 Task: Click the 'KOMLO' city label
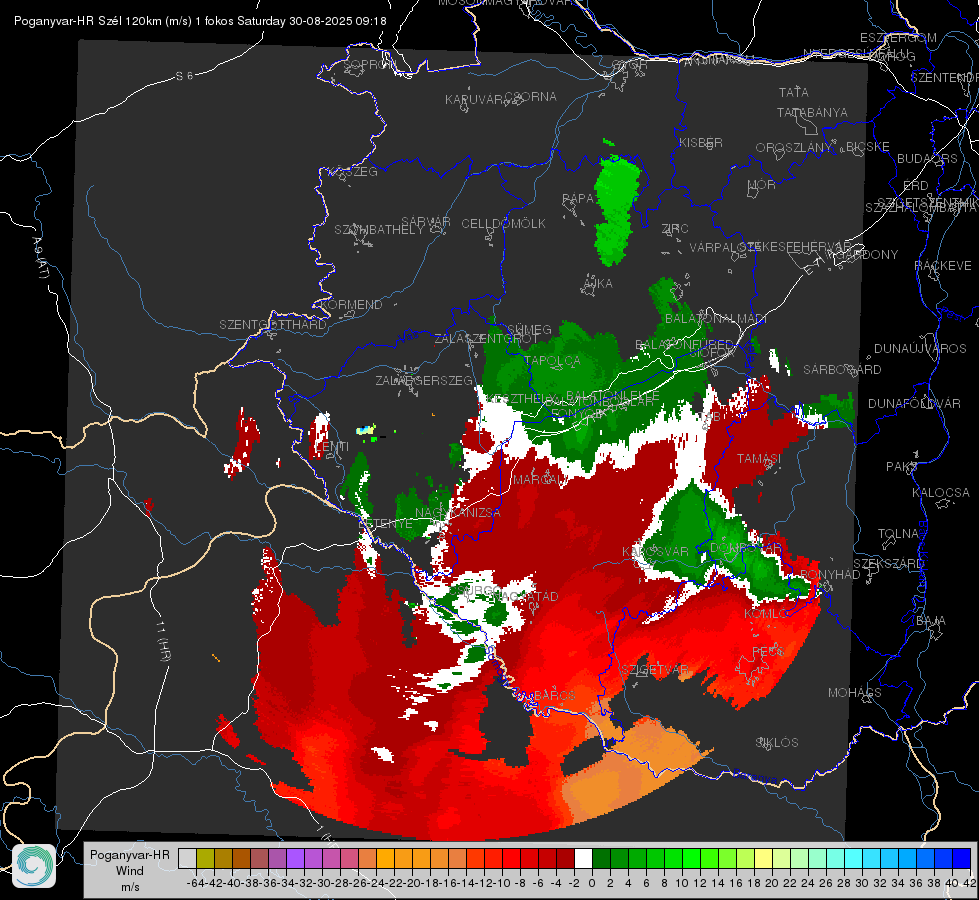[x=766, y=614]
